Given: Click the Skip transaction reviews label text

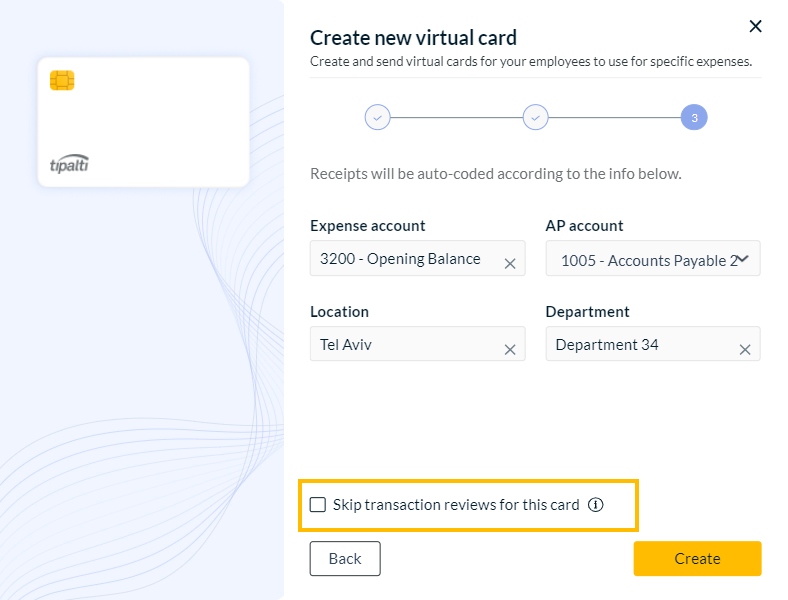Looking at the screenshot, I should (456, 505).
